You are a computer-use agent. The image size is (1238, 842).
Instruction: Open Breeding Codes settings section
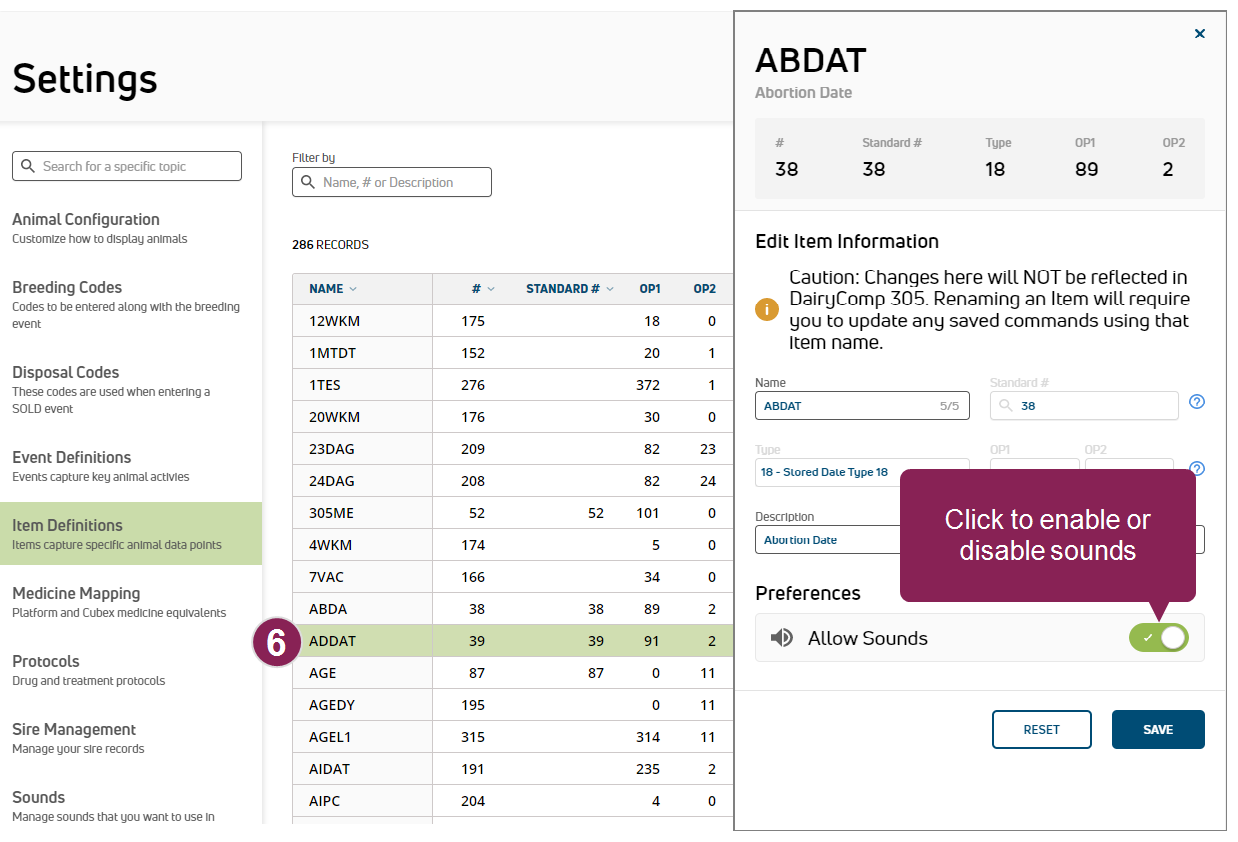tap(67, 288)
